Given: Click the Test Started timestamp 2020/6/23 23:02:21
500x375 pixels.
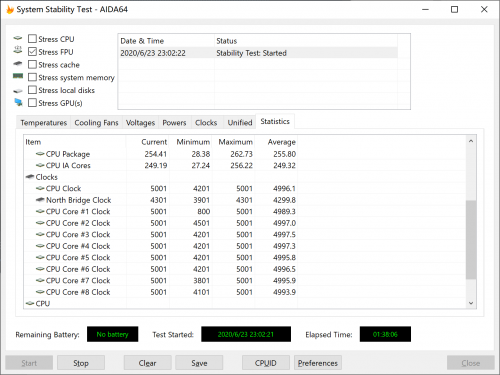Looking at the screenshot, I should click(246, 334).
